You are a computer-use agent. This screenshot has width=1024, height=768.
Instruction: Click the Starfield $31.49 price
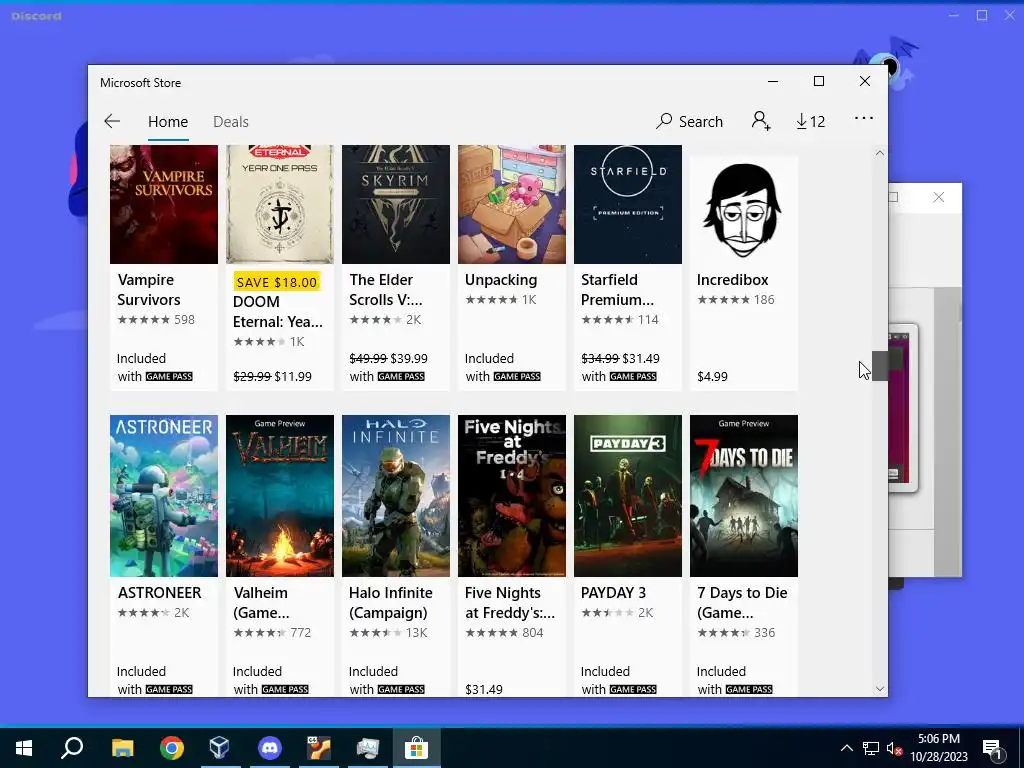pos(641,358)
